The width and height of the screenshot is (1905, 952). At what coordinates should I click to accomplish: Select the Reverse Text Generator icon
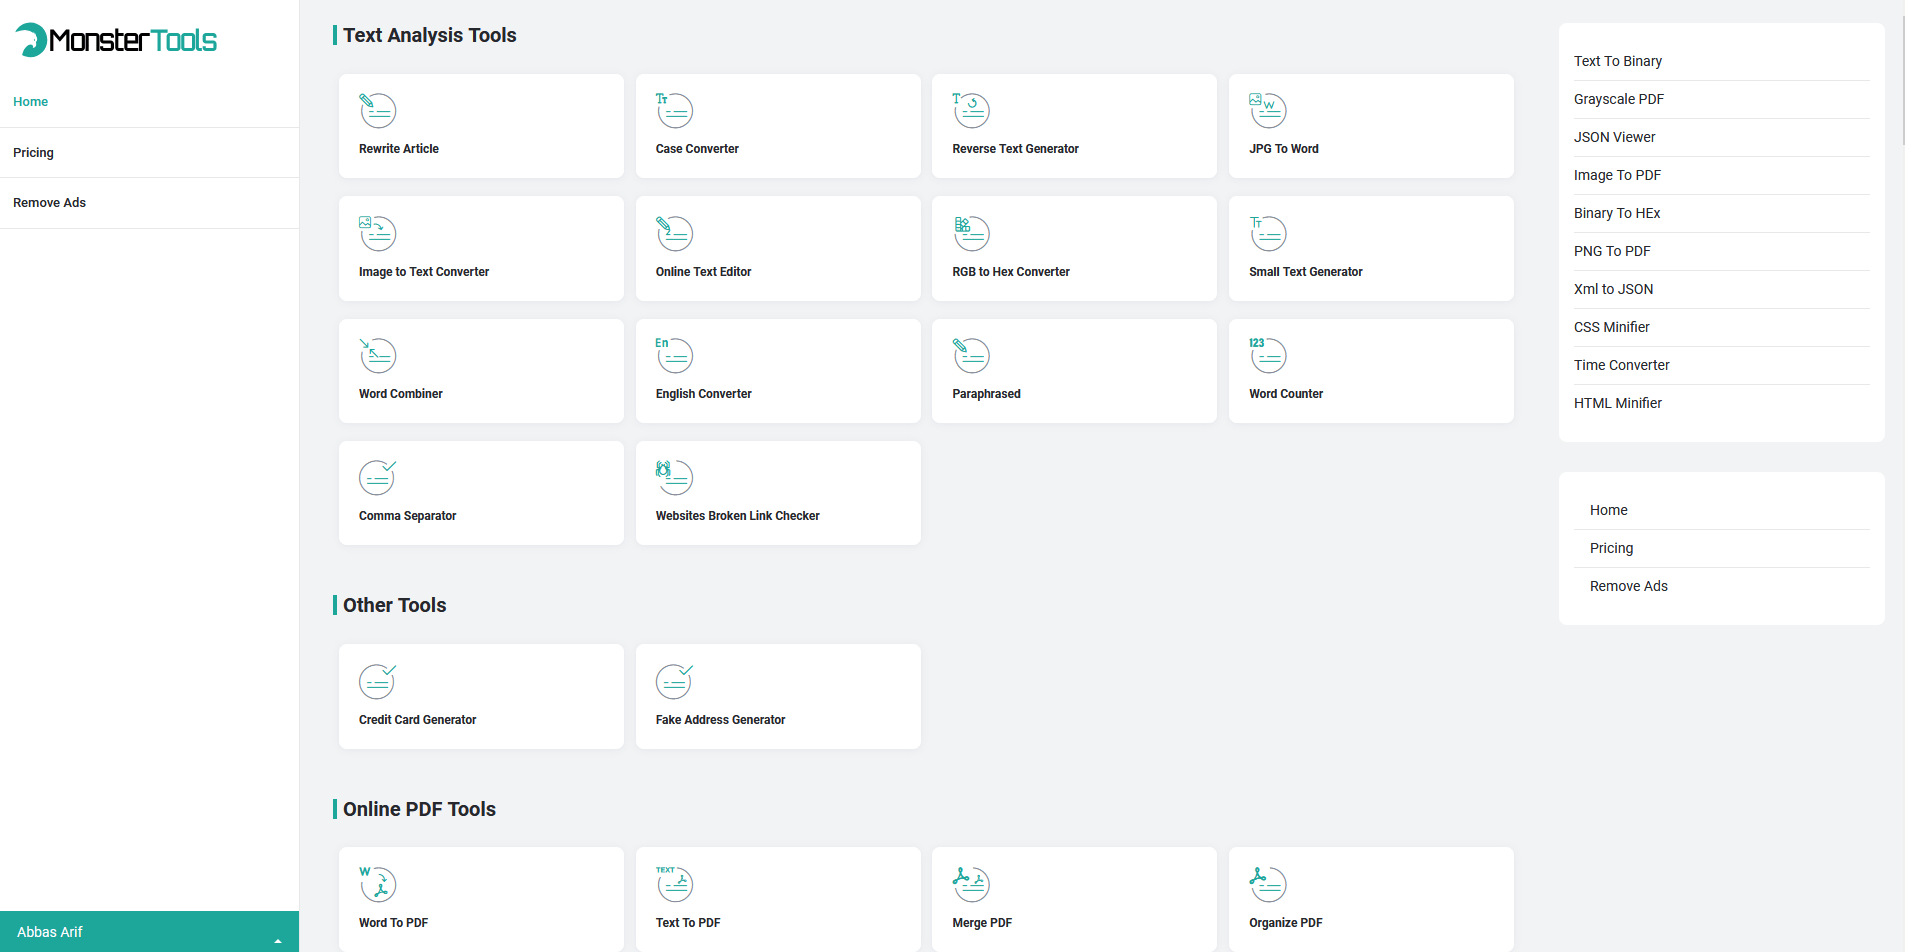tap(970, 110)
